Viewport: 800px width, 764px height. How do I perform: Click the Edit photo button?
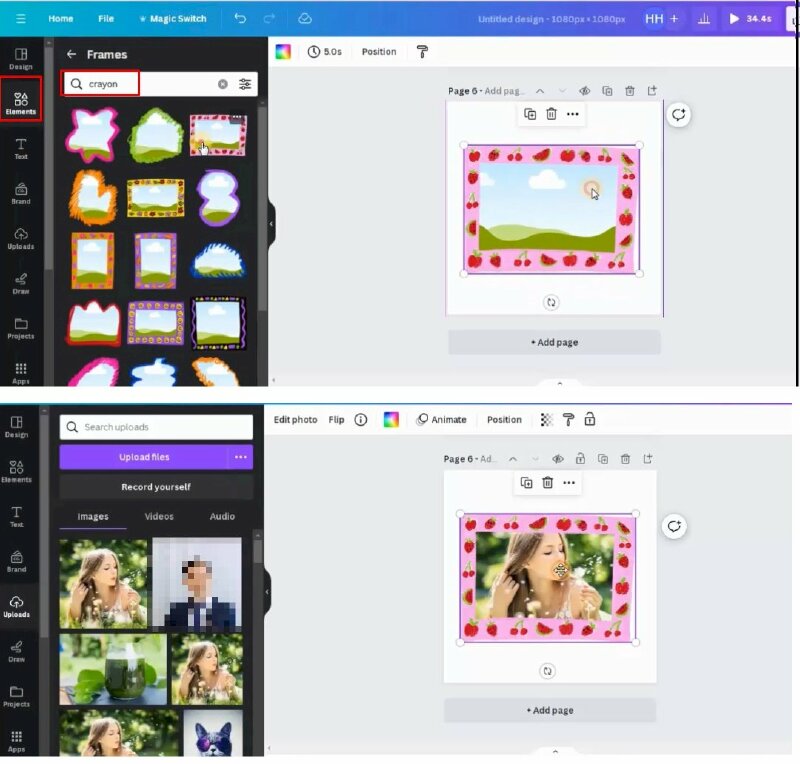pos(295,420)
